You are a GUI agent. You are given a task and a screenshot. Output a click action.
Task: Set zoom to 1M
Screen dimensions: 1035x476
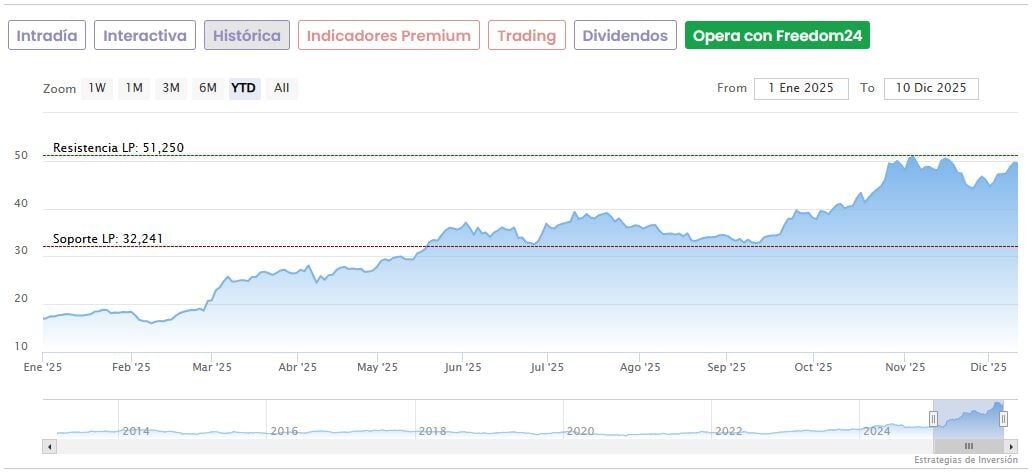tap(134, 88)
